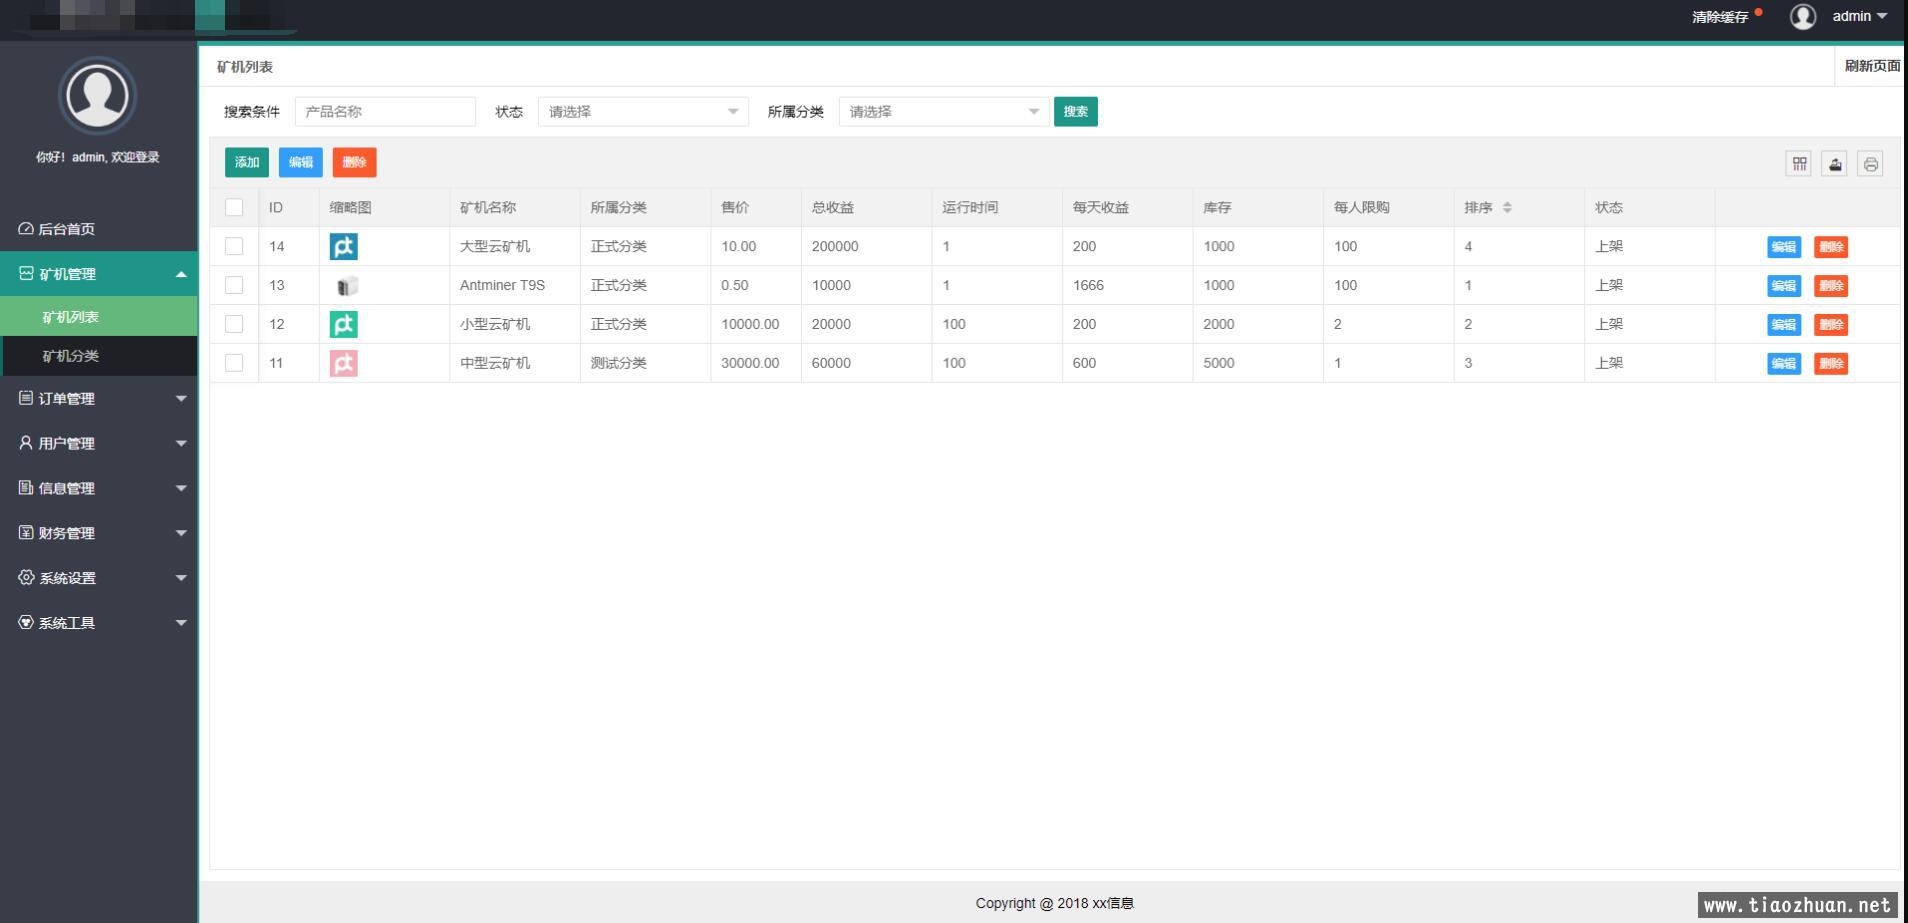Open the 所属分类 dropdown
Image resolution: width=1908 pixels, height=923 pixels.
[x=944, y=112]
